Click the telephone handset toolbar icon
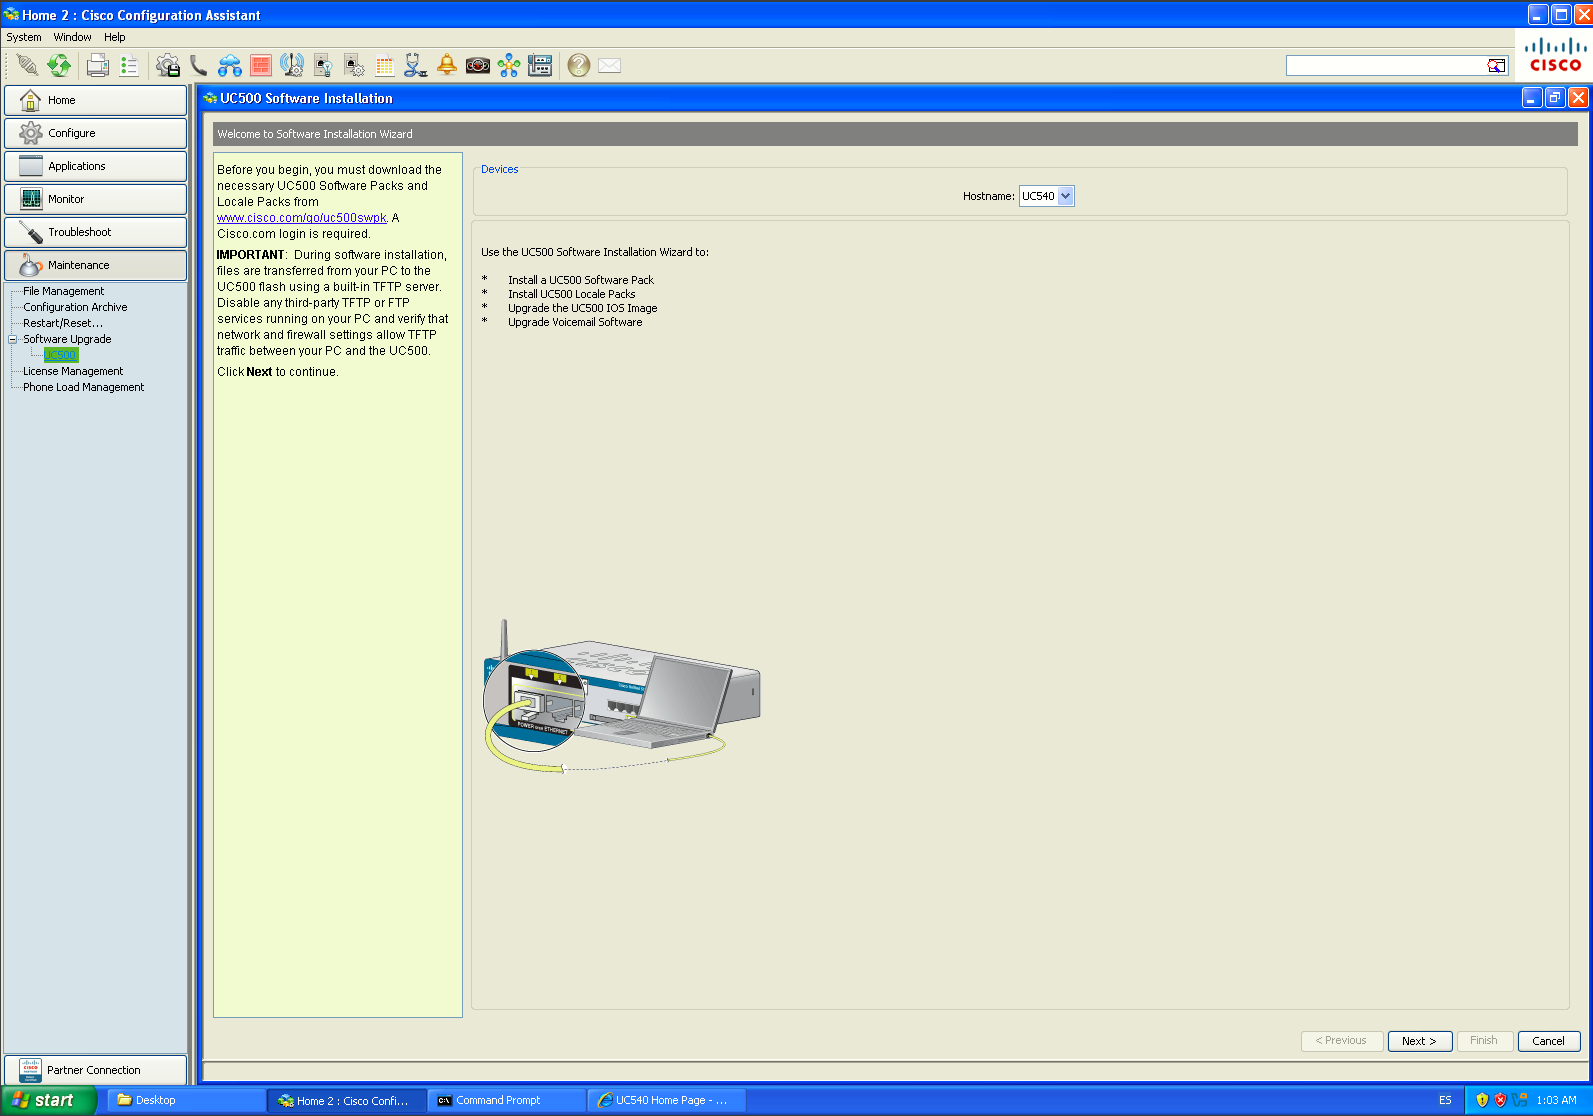 point(199,66)
